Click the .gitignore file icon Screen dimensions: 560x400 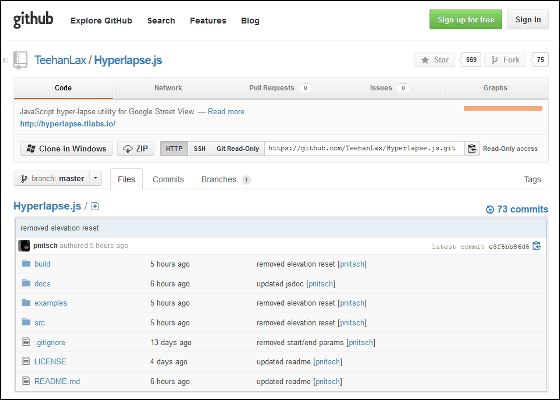[26, 342]
